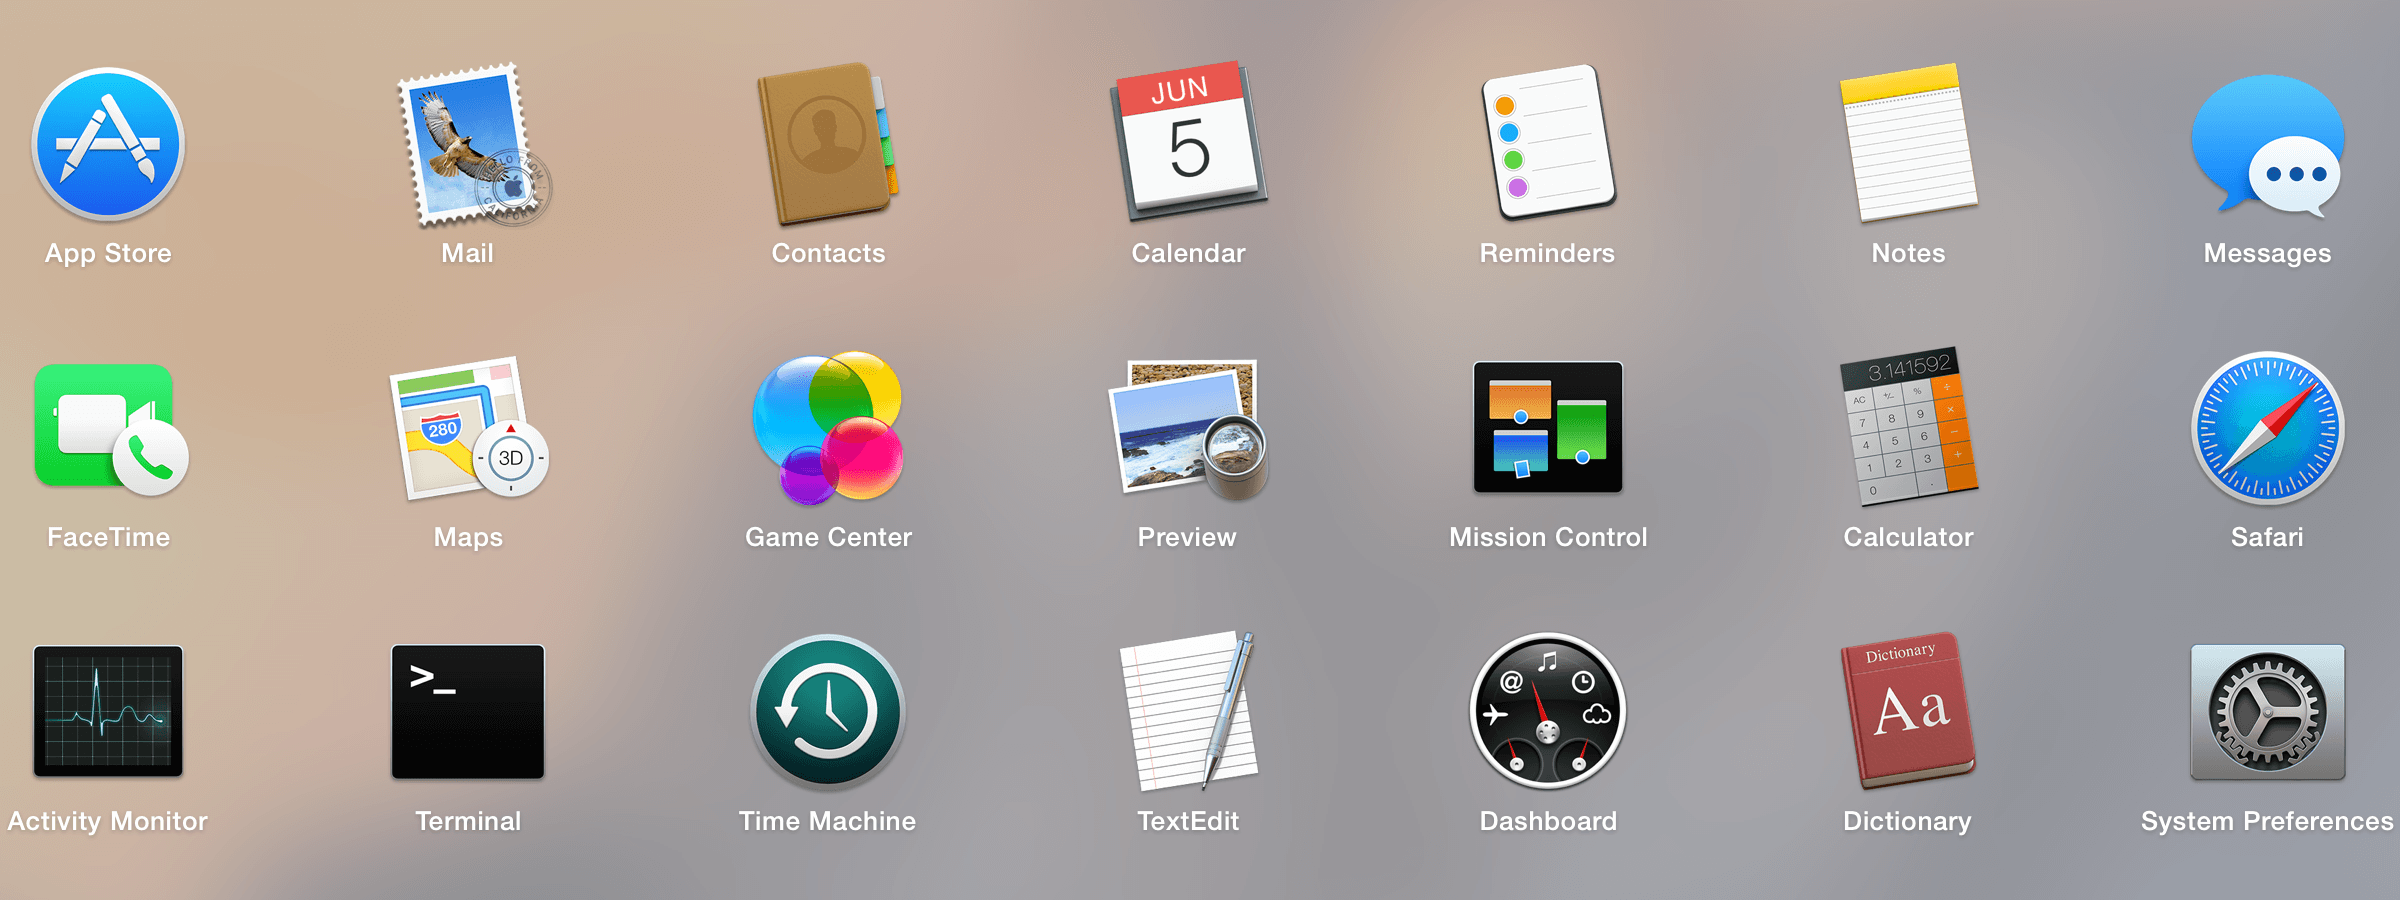Click the "Terminal" label text
2400x900 pixels.
point(468,821)
